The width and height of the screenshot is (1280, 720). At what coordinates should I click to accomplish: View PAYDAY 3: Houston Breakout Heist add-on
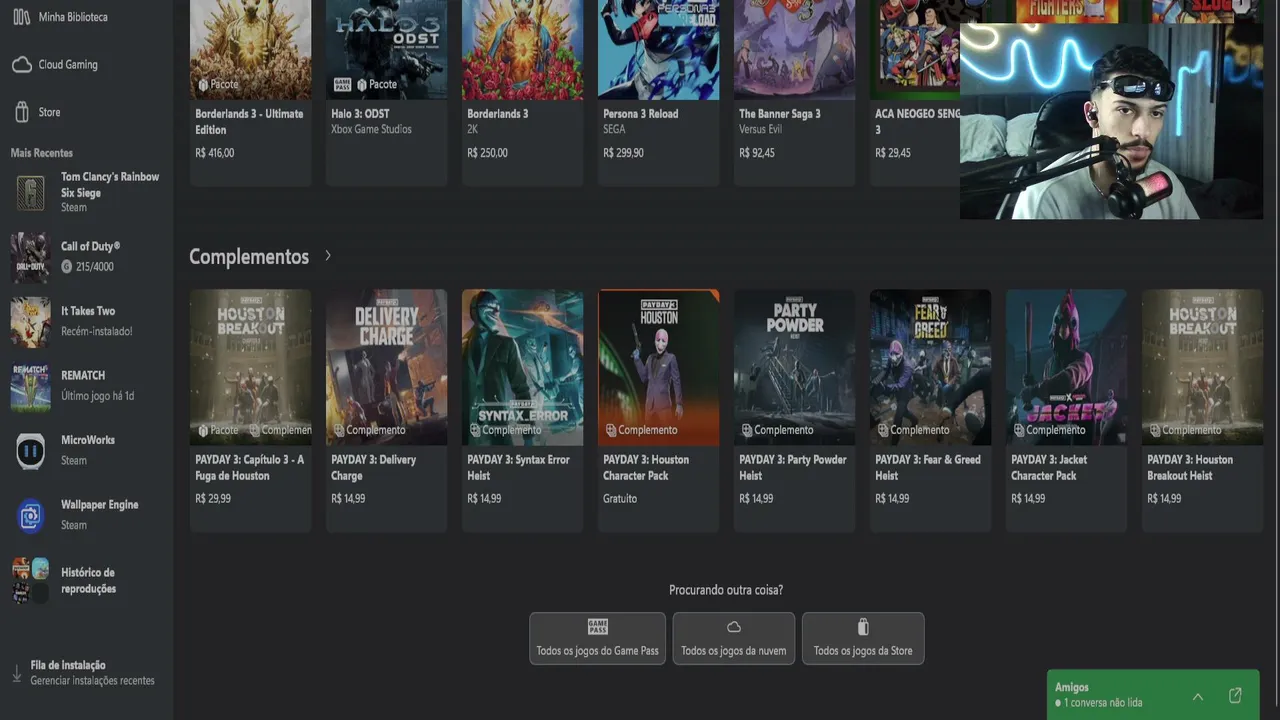(x=1202, y=410)
